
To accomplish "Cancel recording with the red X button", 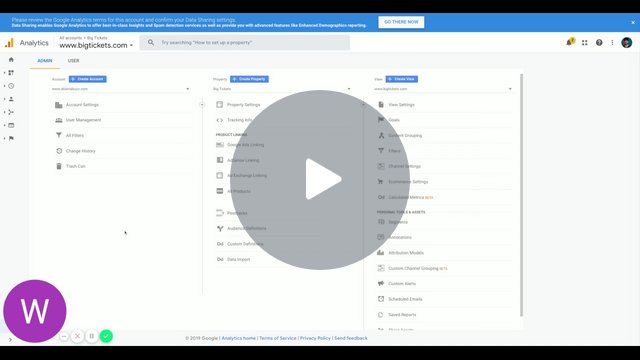I will pos(77,336).
